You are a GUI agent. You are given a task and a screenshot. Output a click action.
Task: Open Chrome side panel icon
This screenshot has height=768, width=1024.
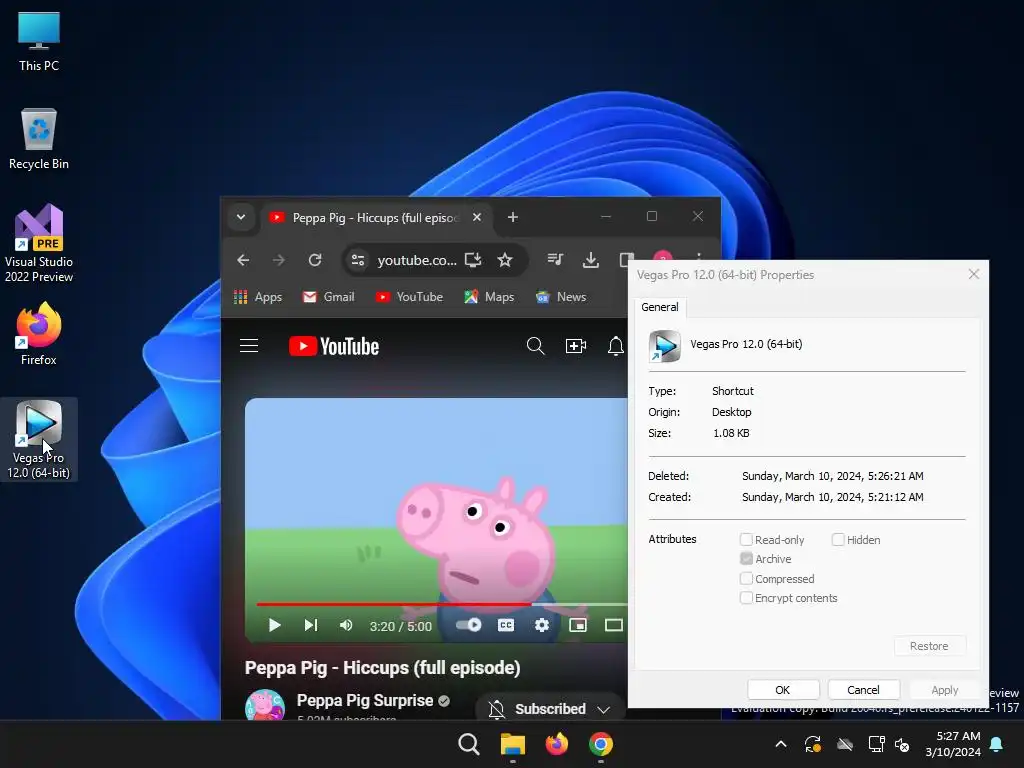pos(626,260)
